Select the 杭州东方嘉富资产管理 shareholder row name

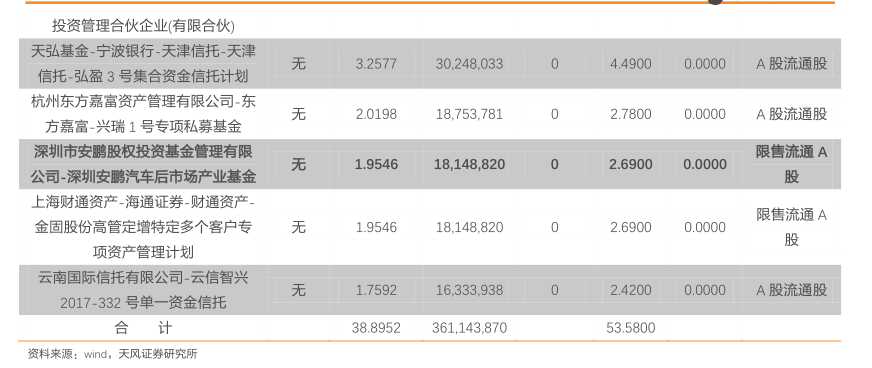143,114
